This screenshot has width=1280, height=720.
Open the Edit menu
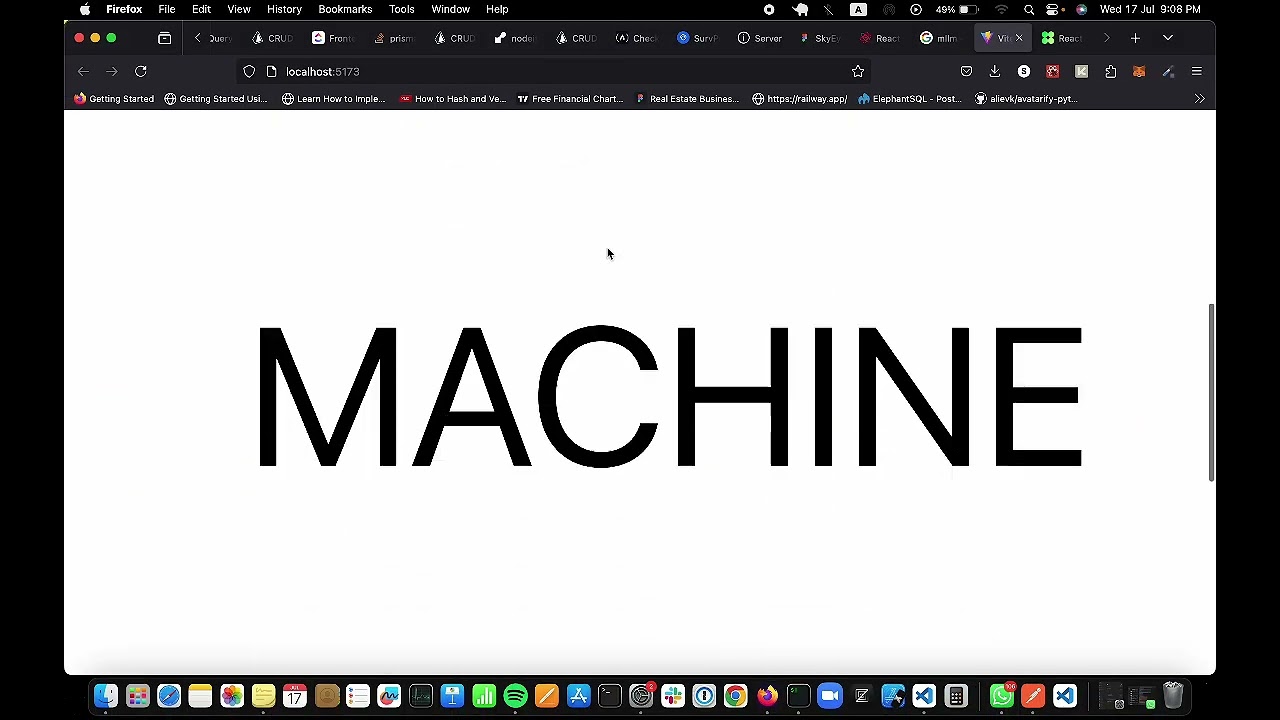(x=201, y=9)
